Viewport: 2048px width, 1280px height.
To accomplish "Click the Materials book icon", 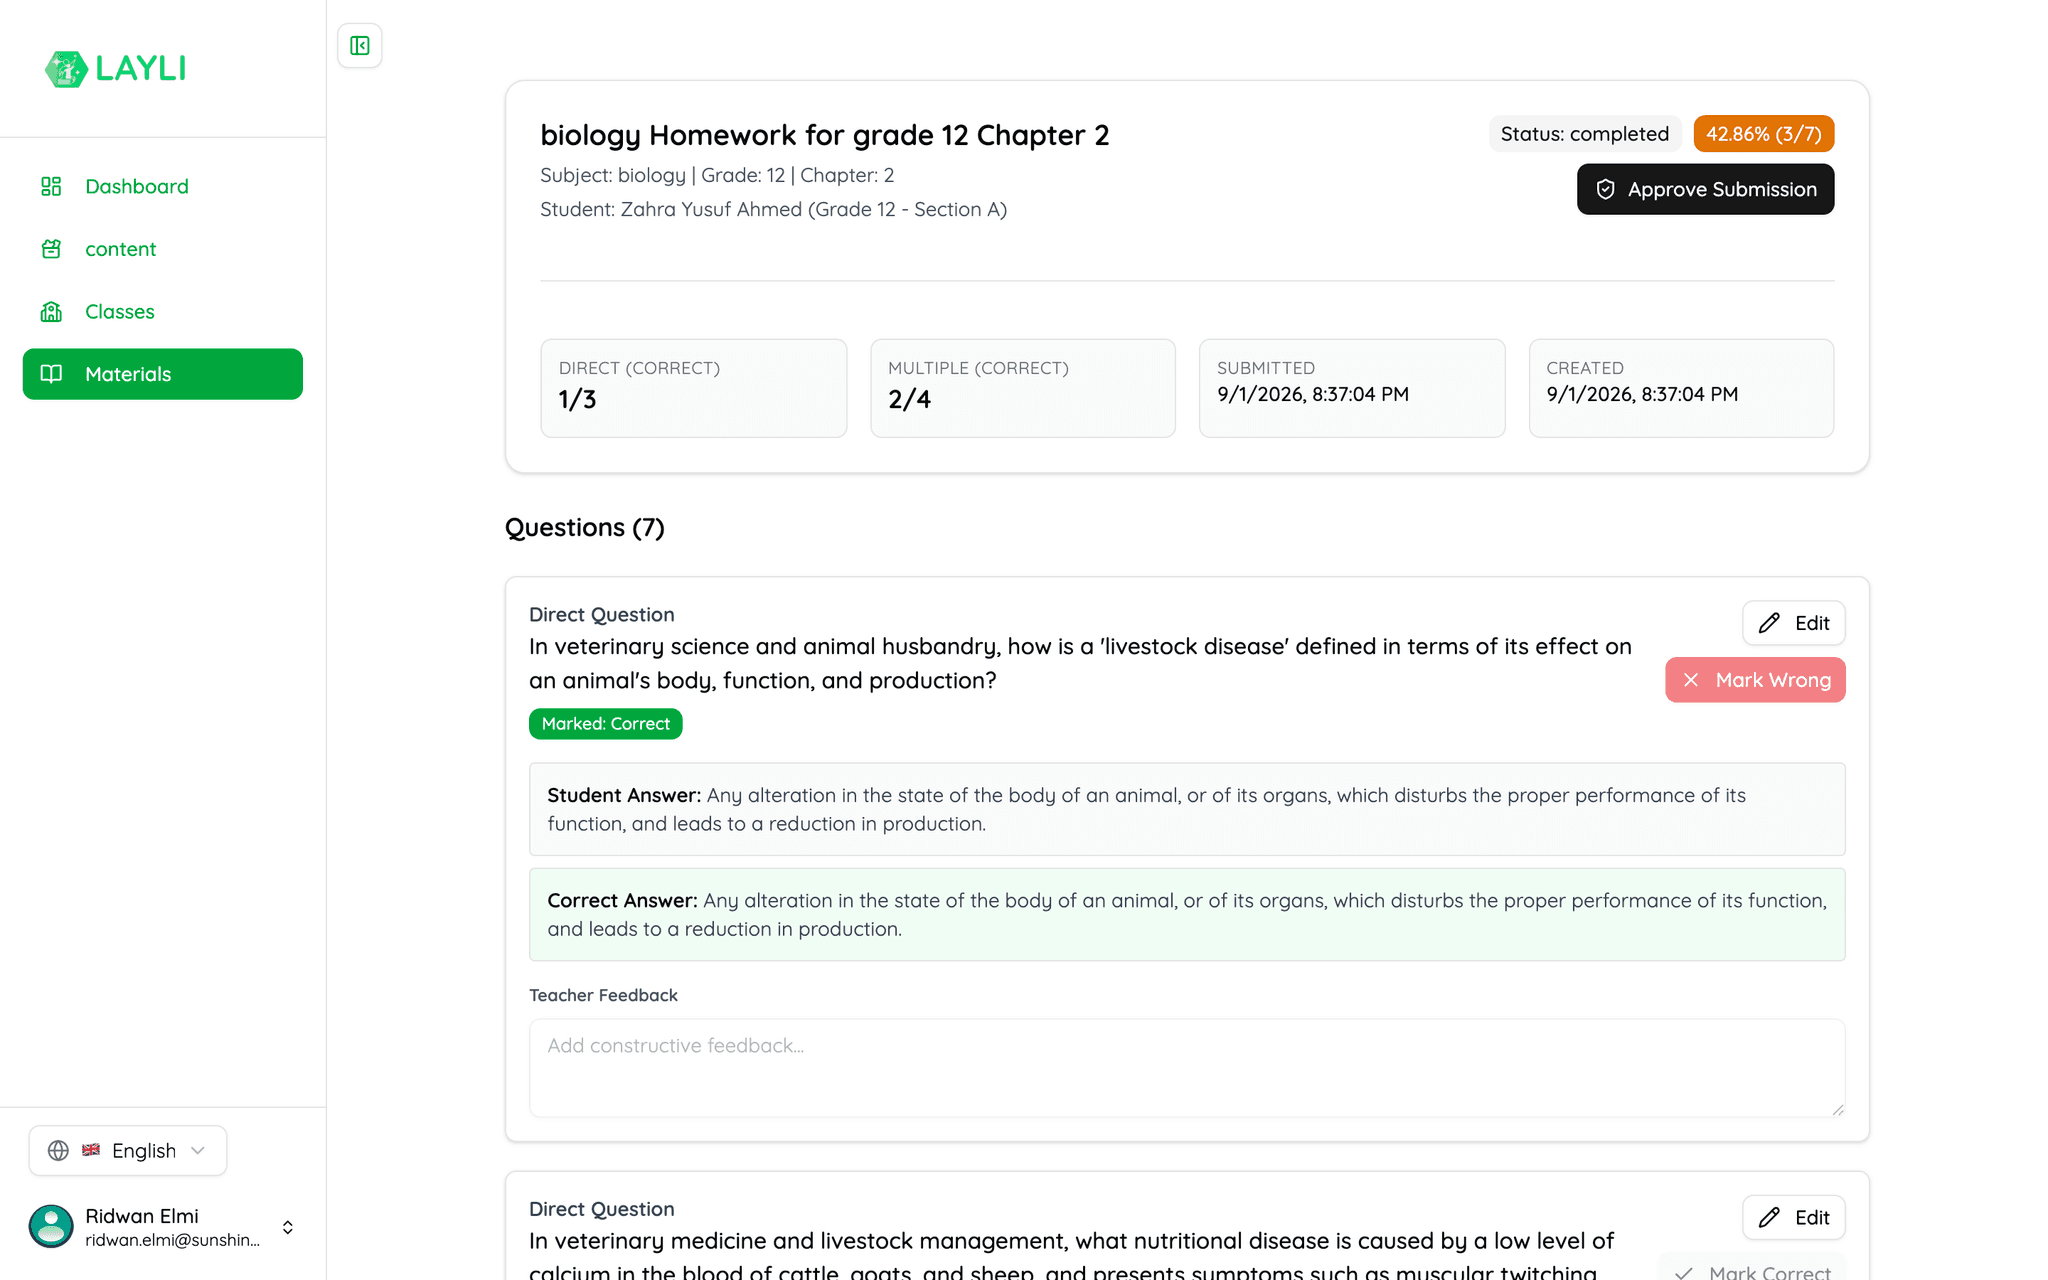I will pyautogui.click(x=51, y=374).
